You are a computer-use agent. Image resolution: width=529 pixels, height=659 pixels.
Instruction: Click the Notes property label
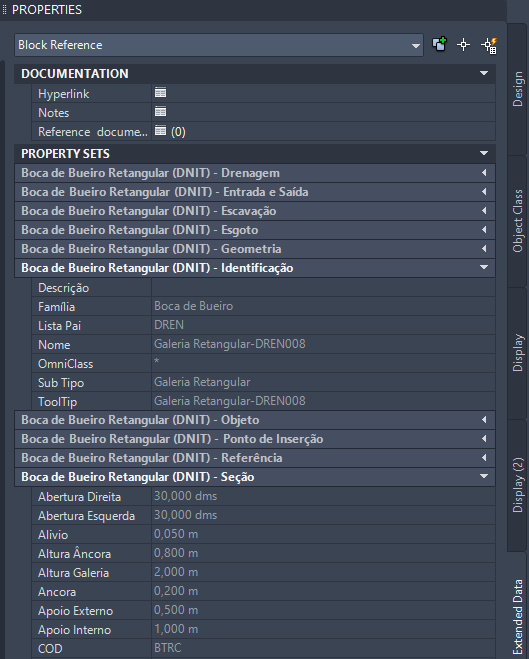click(x=54, y=113)
